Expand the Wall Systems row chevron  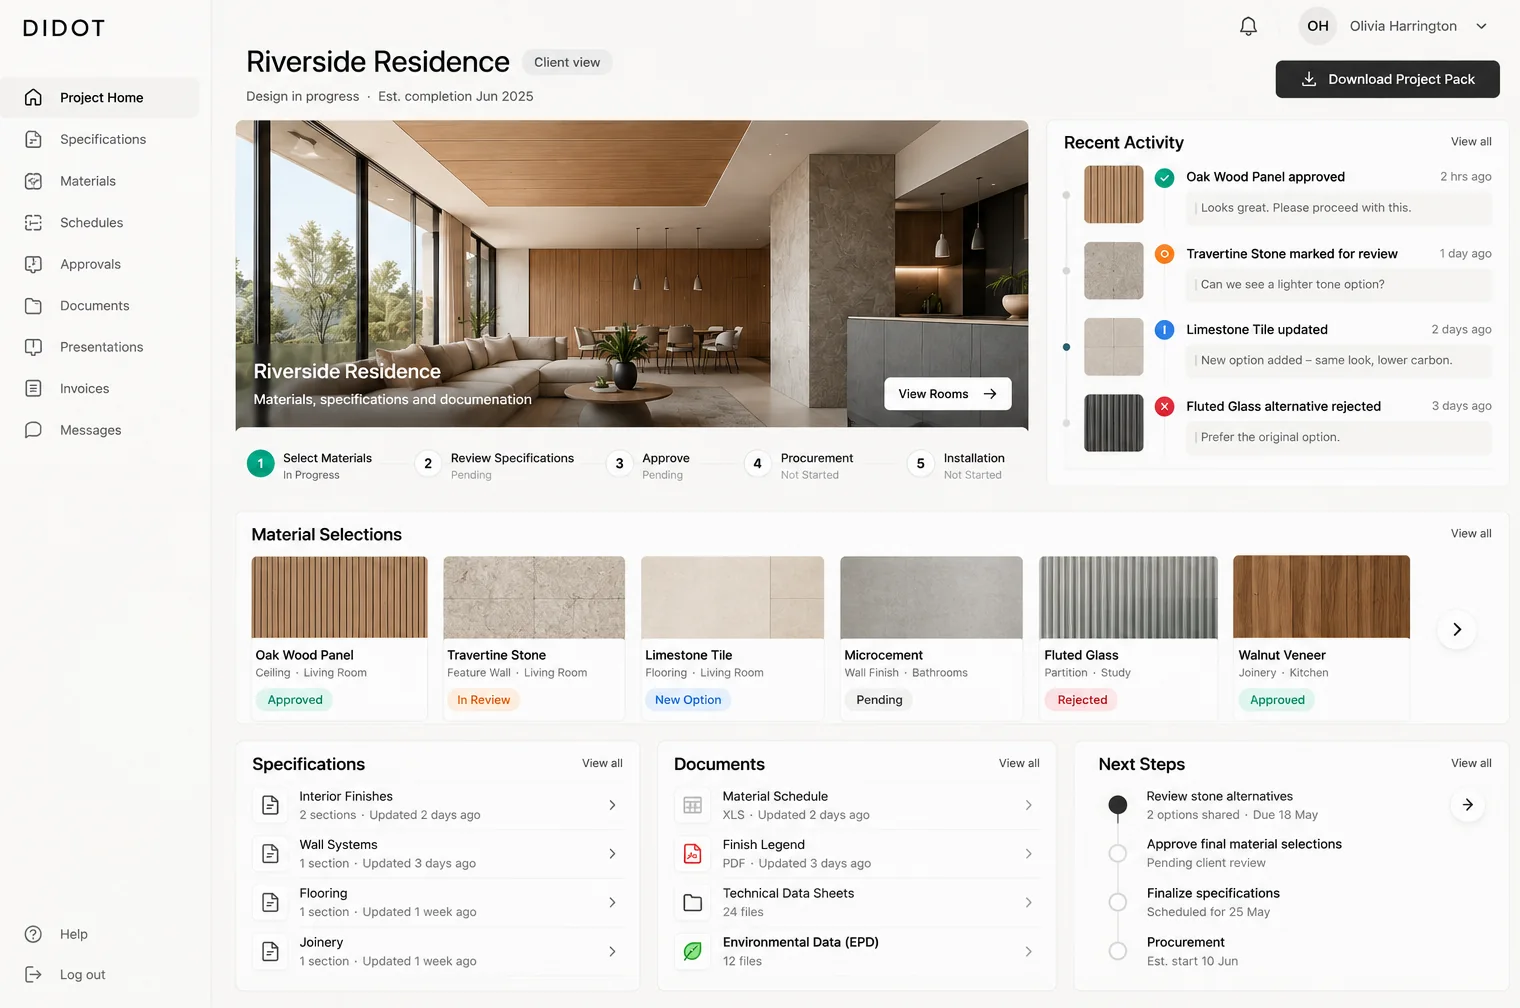(612, 854)
